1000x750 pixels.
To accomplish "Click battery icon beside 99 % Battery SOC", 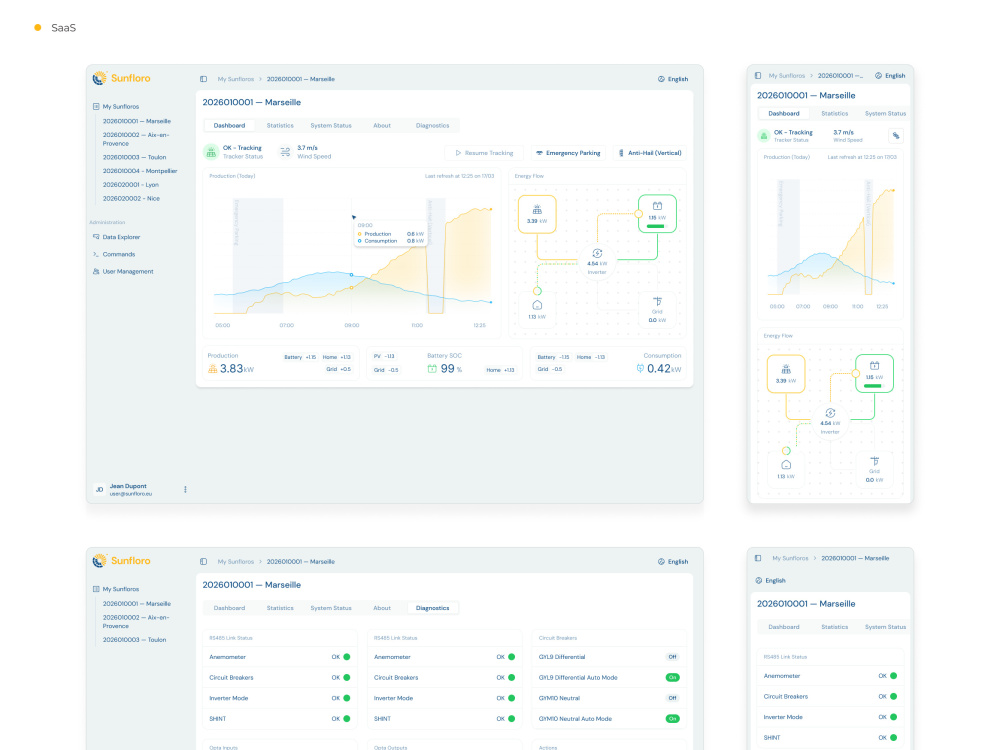I will tap(432, 369).
